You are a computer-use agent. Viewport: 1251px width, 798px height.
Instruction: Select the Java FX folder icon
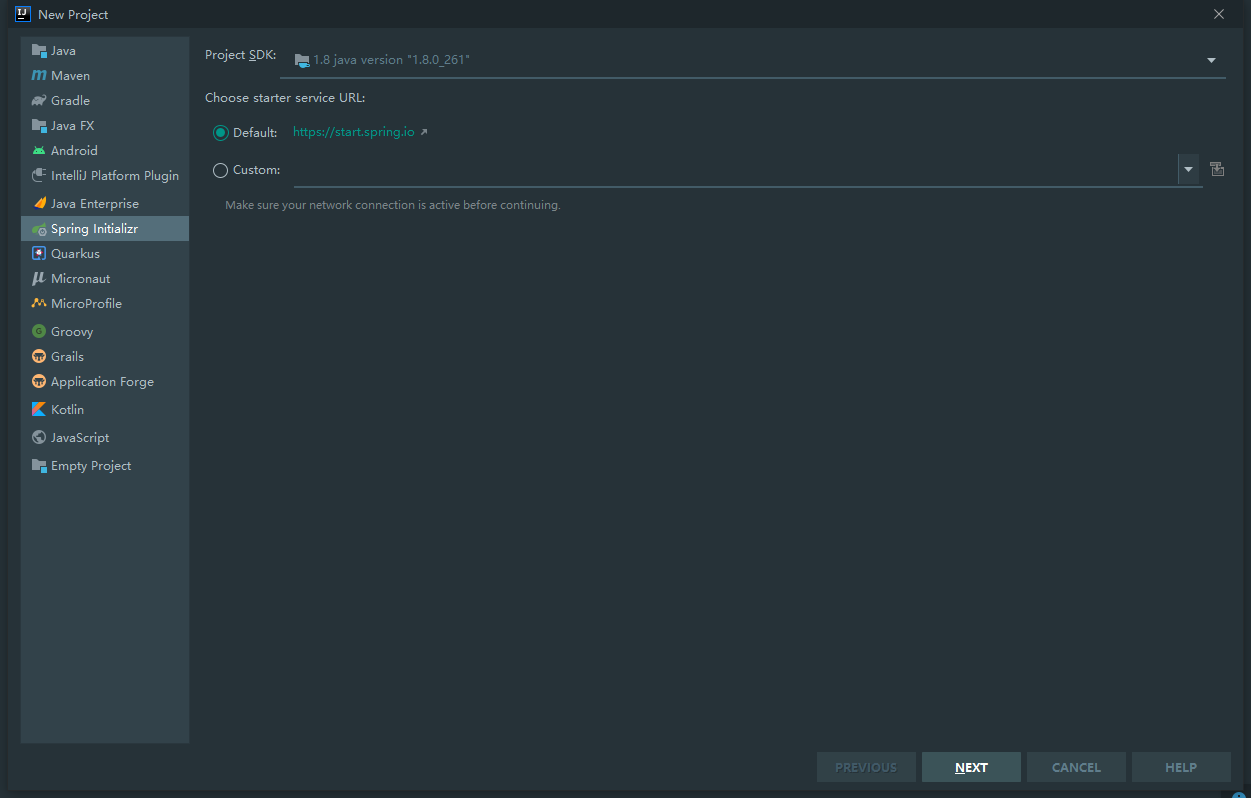[39, 126]
